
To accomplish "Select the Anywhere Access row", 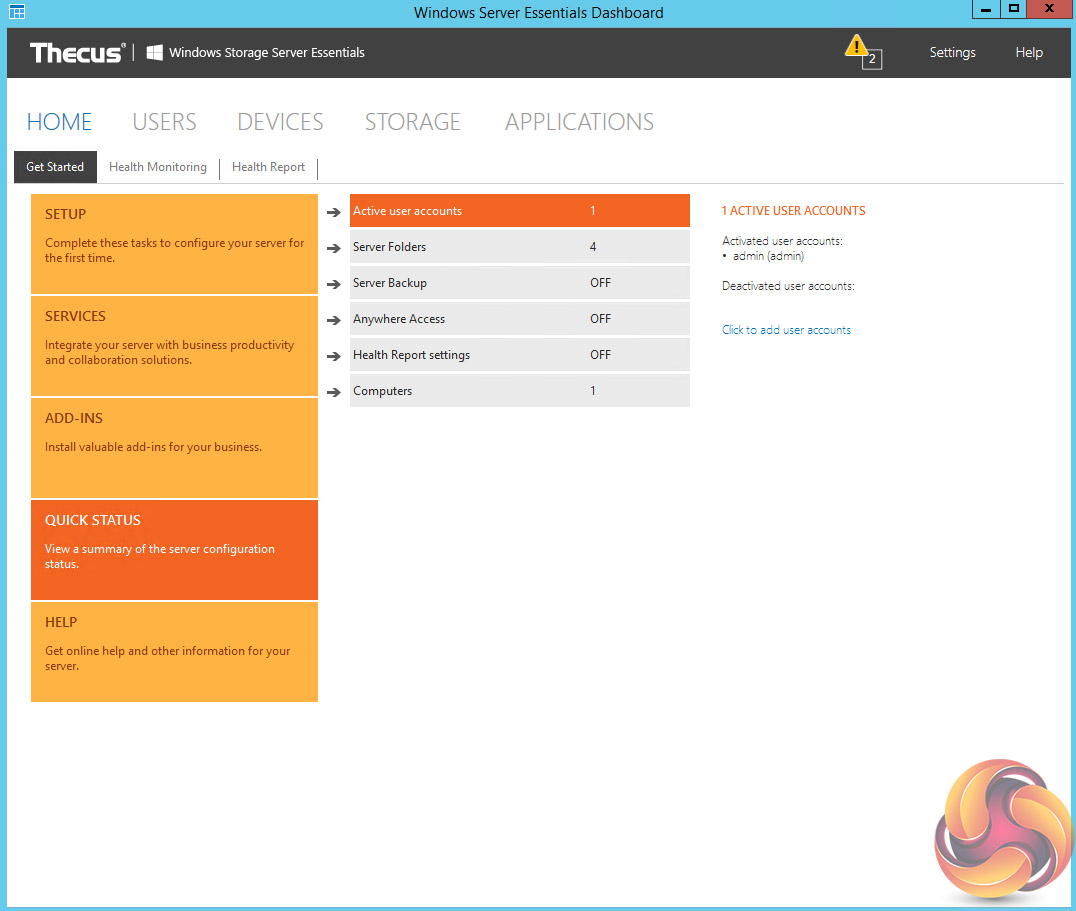I will tap(519, 318).
